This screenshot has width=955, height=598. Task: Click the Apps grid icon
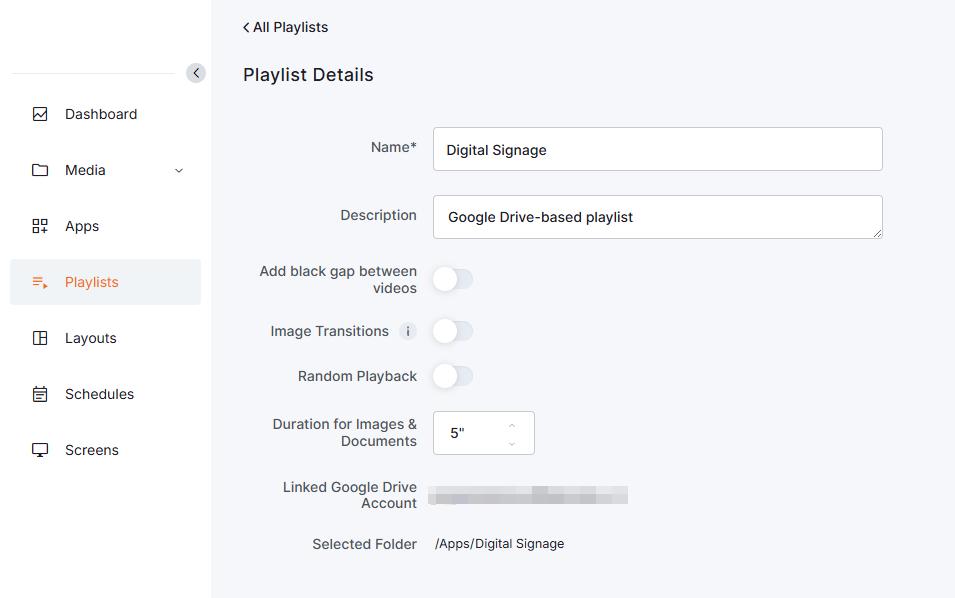coord(40,226)
